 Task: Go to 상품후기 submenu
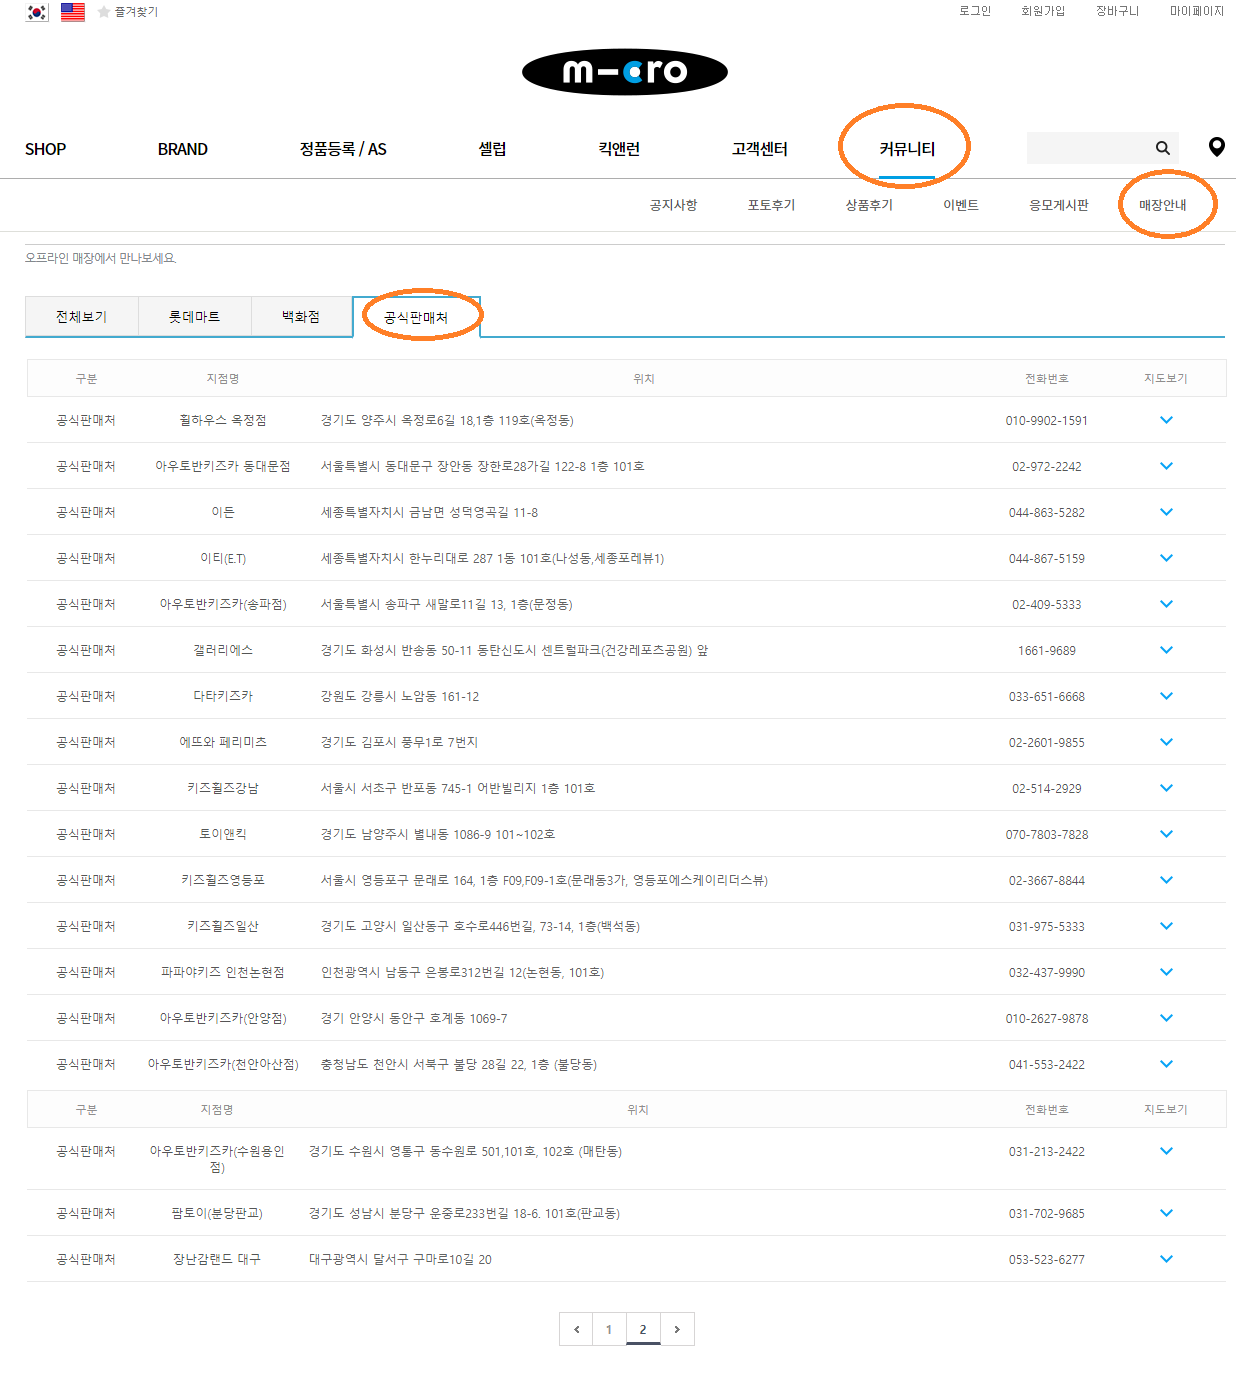869,205
